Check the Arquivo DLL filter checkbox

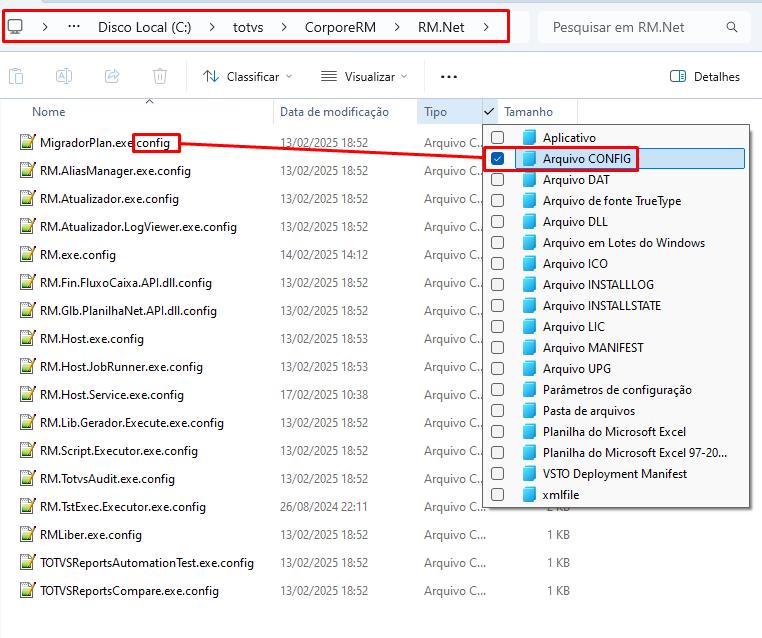click(497, 222)
